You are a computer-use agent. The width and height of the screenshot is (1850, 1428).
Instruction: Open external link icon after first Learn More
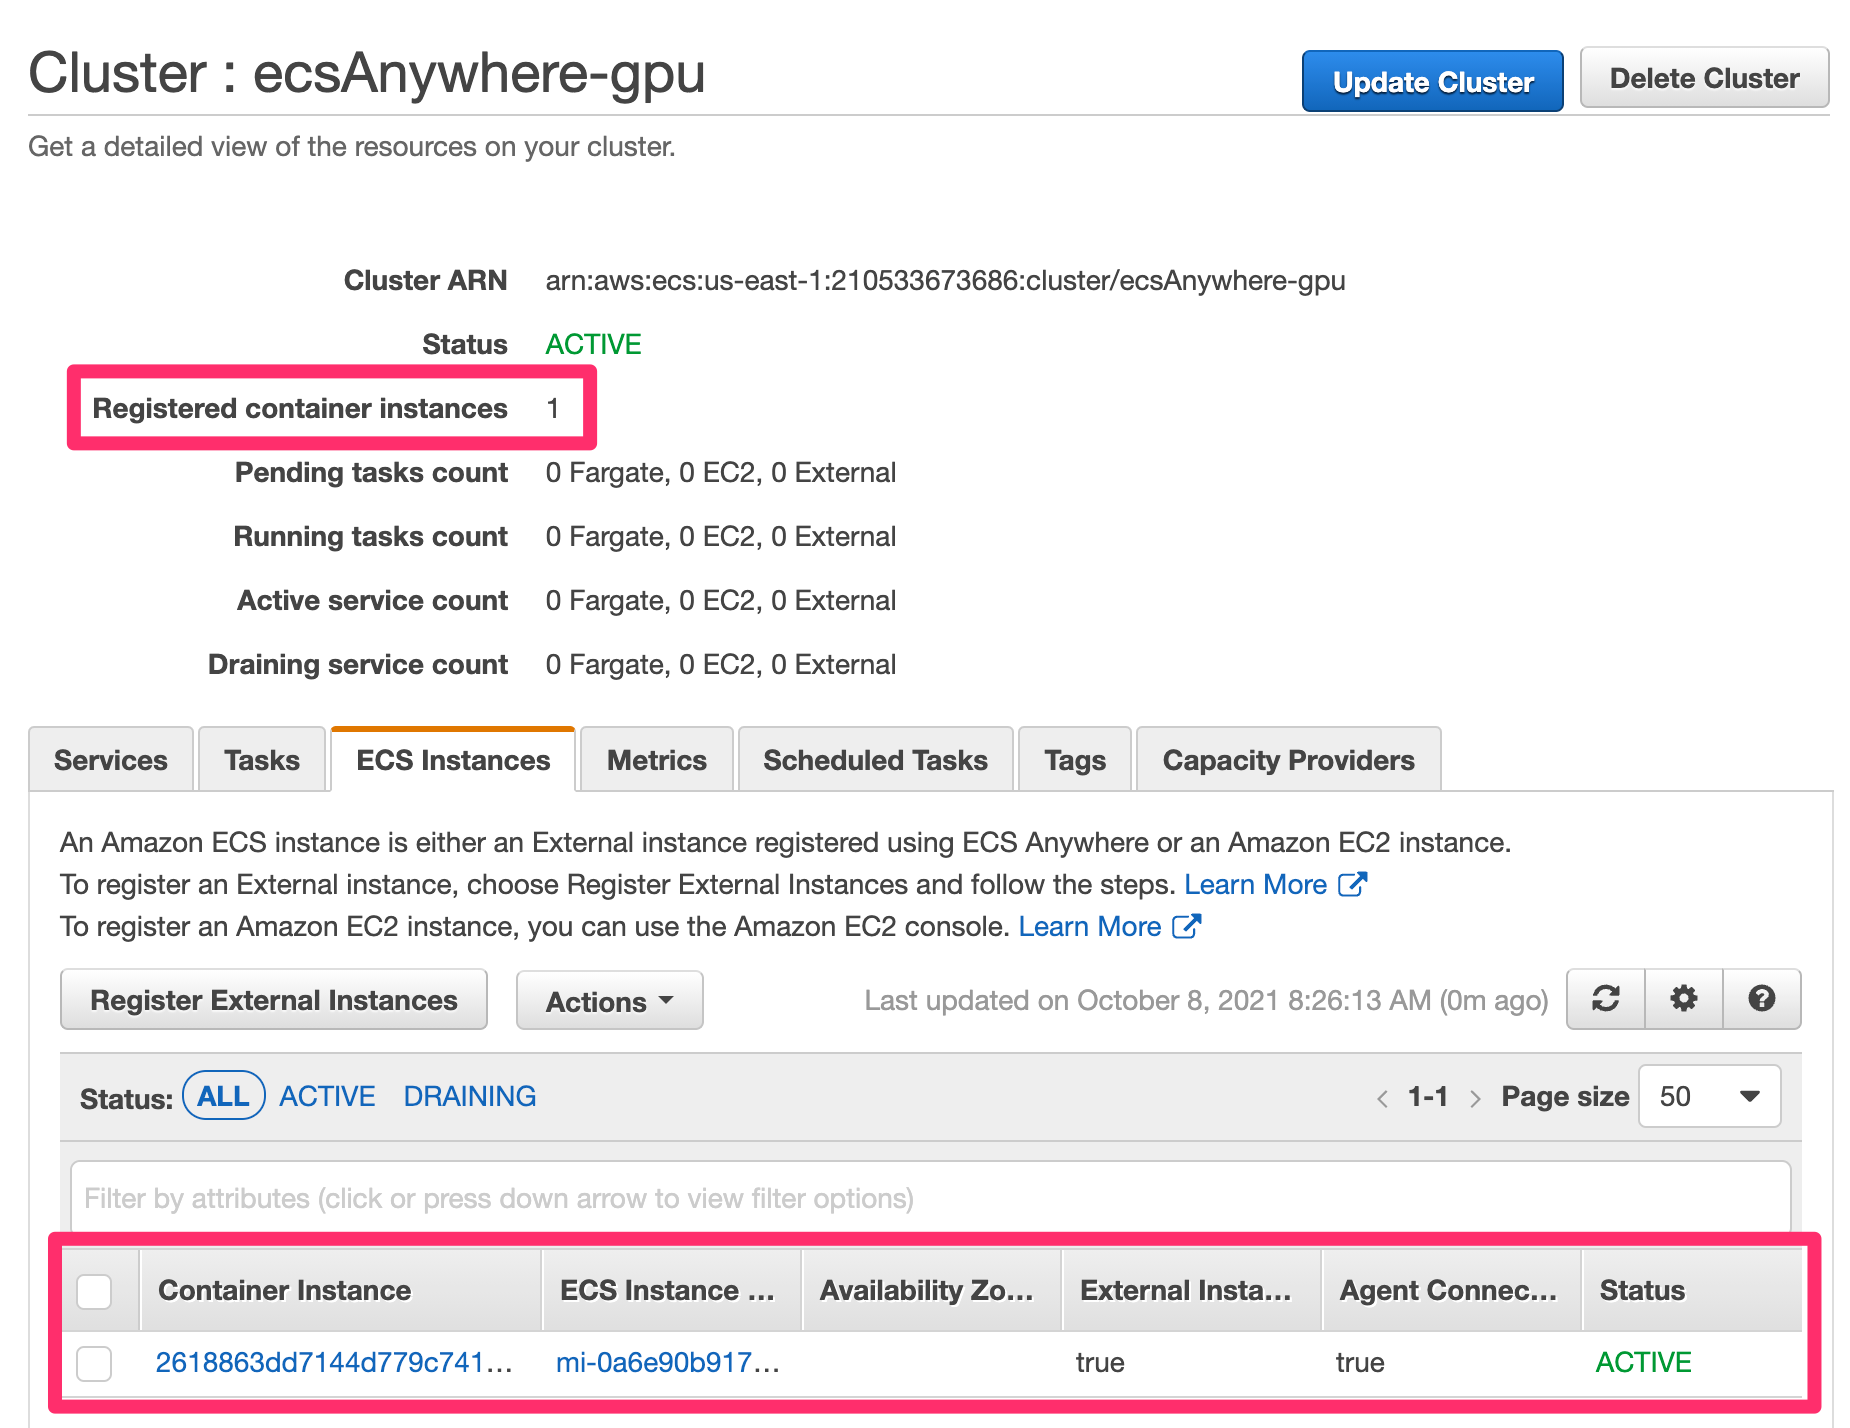[x=1354, y=884]
